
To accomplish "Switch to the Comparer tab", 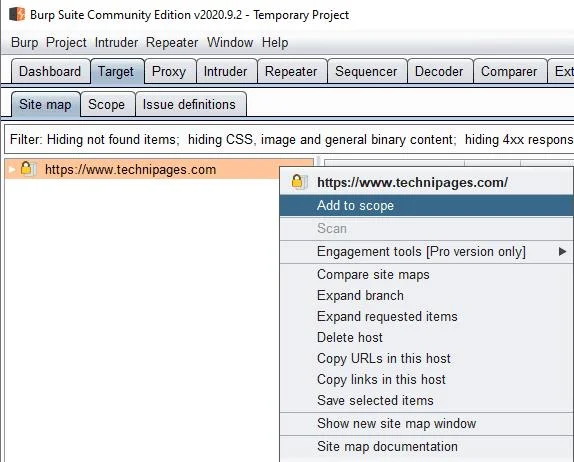I will click(510, 71).
